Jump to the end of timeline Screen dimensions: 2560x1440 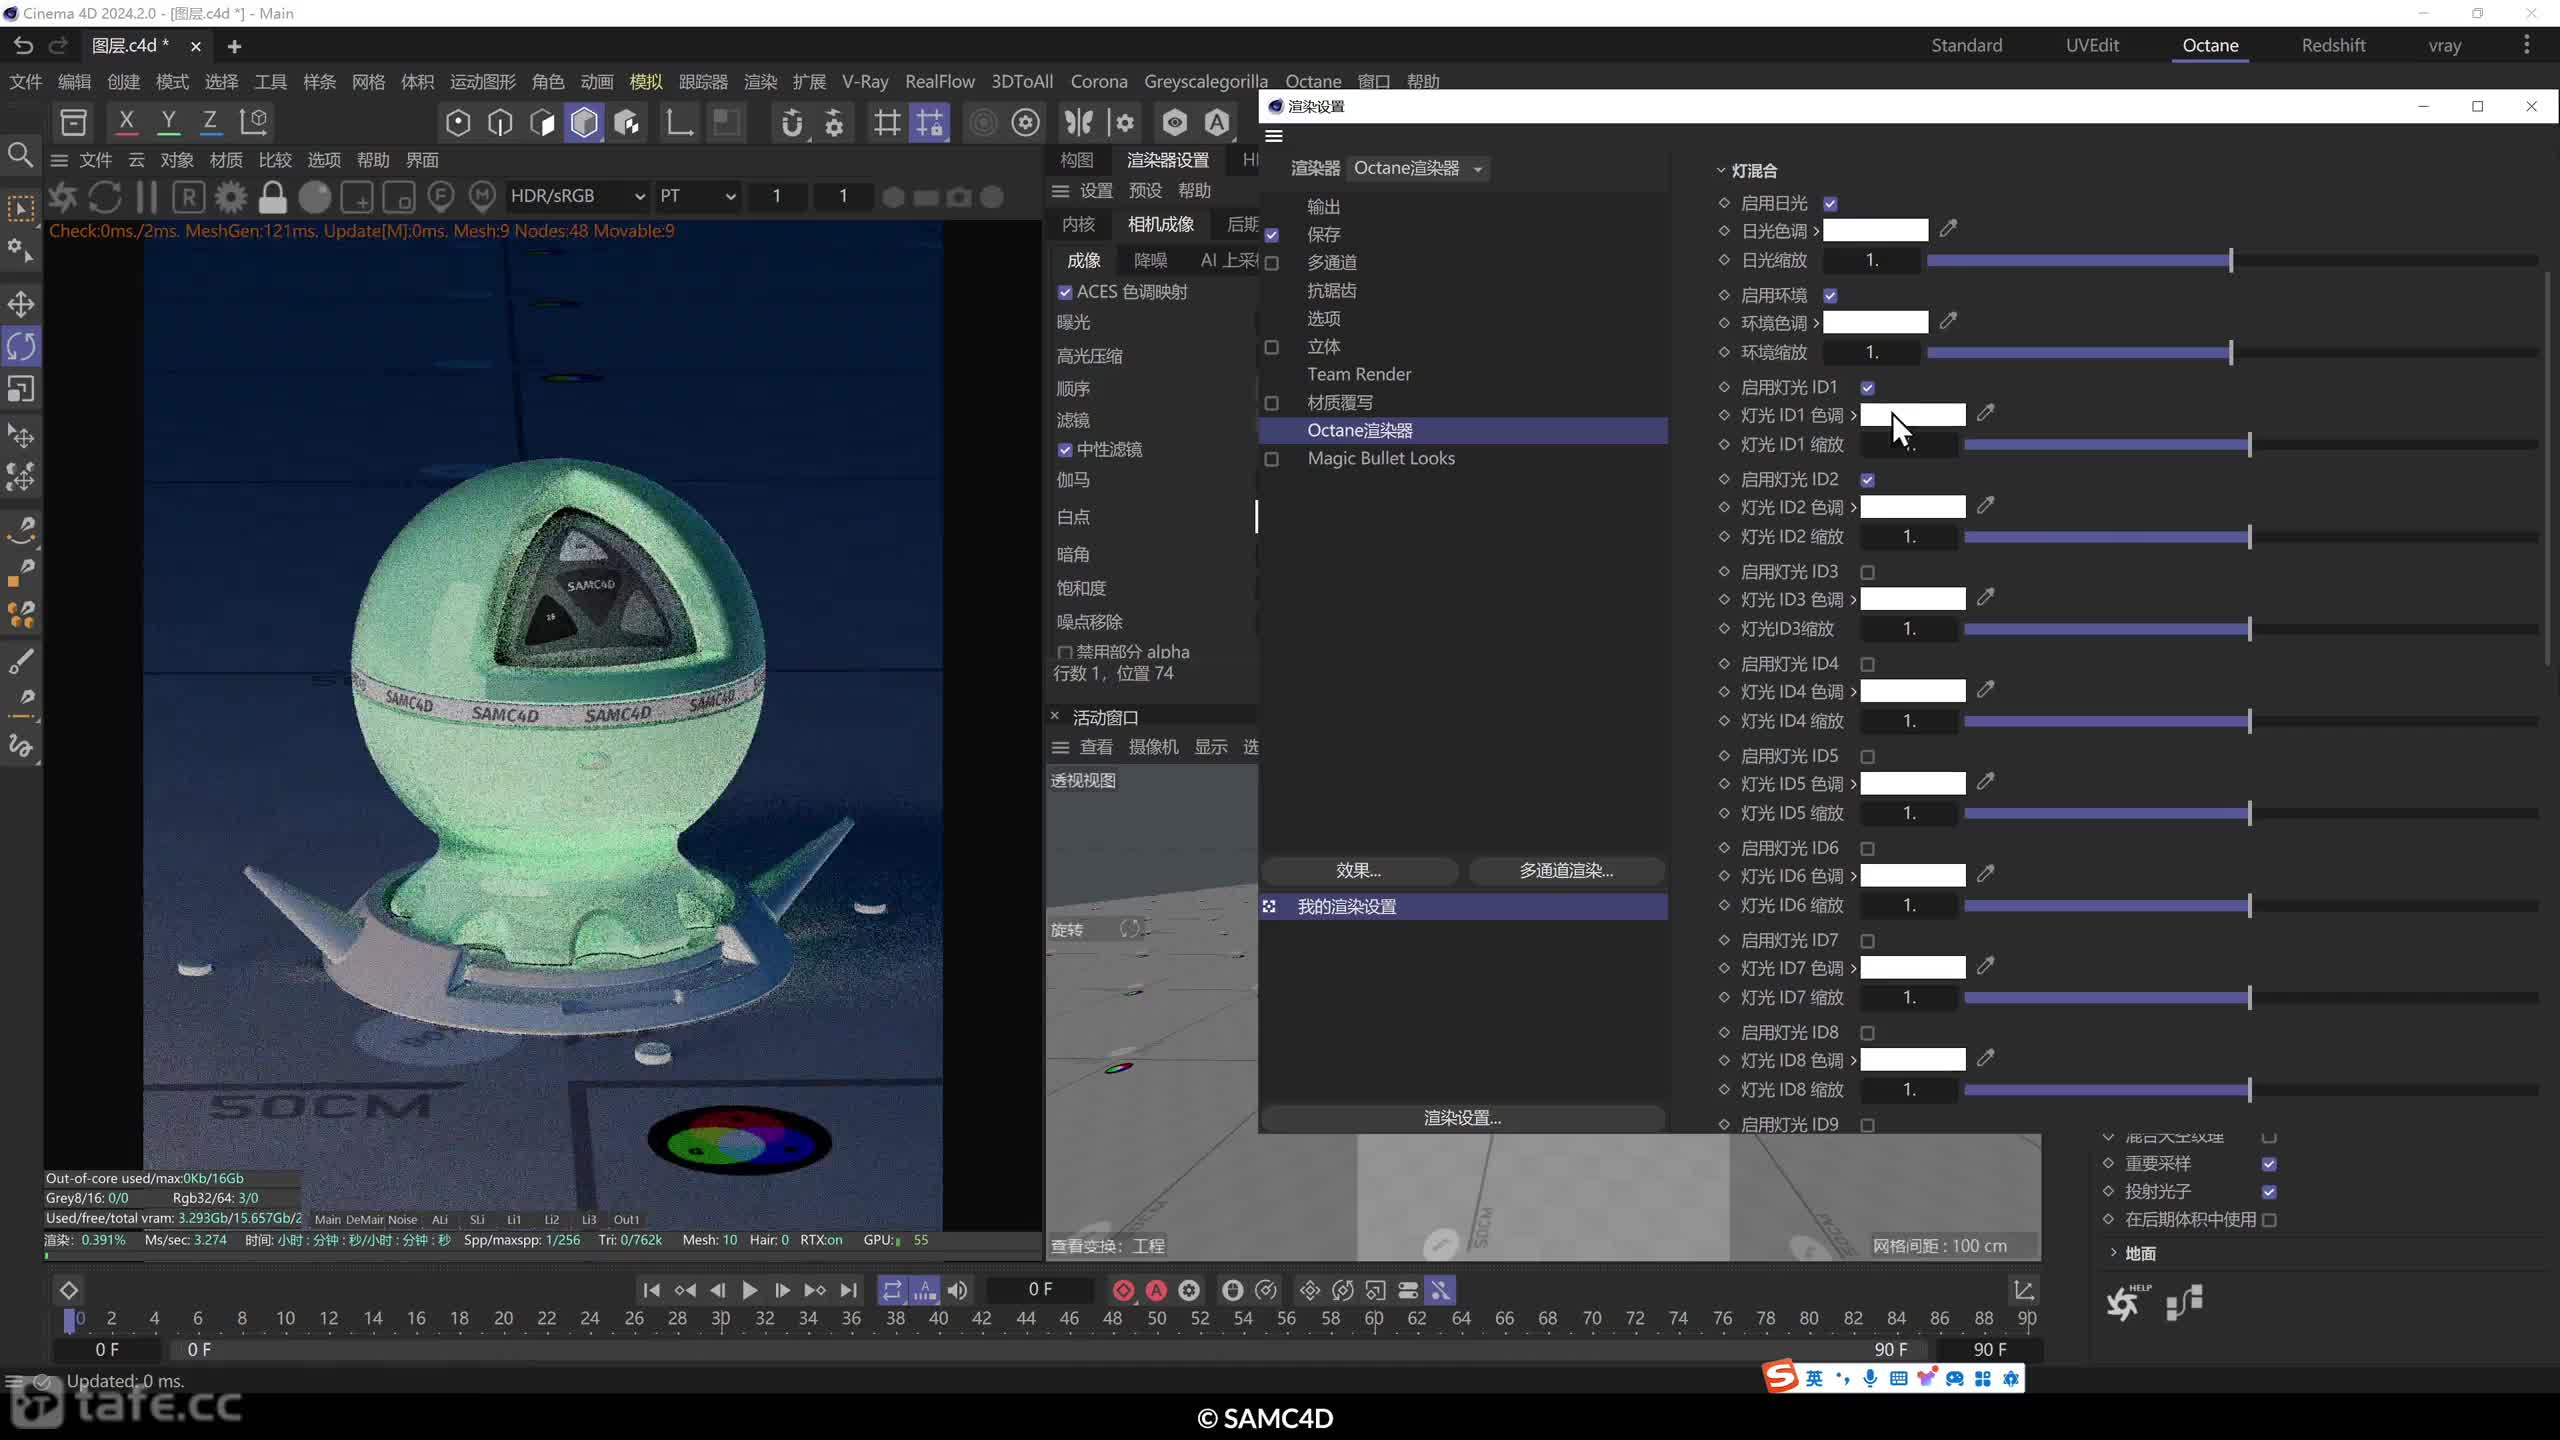pyautogui.click(x=848, y=1290)
